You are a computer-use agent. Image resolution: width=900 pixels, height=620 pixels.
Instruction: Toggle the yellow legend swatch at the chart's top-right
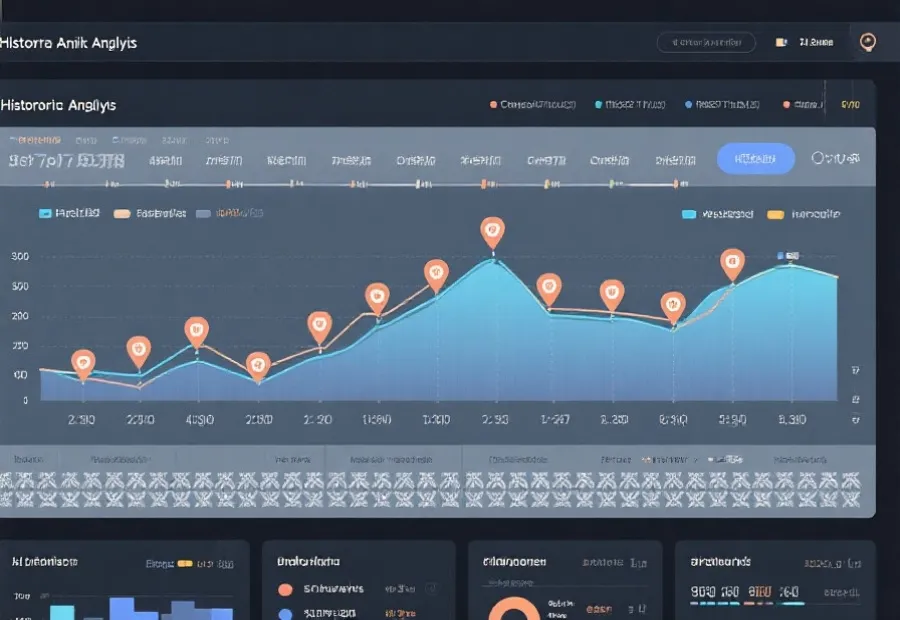click(x=774, y=214)
